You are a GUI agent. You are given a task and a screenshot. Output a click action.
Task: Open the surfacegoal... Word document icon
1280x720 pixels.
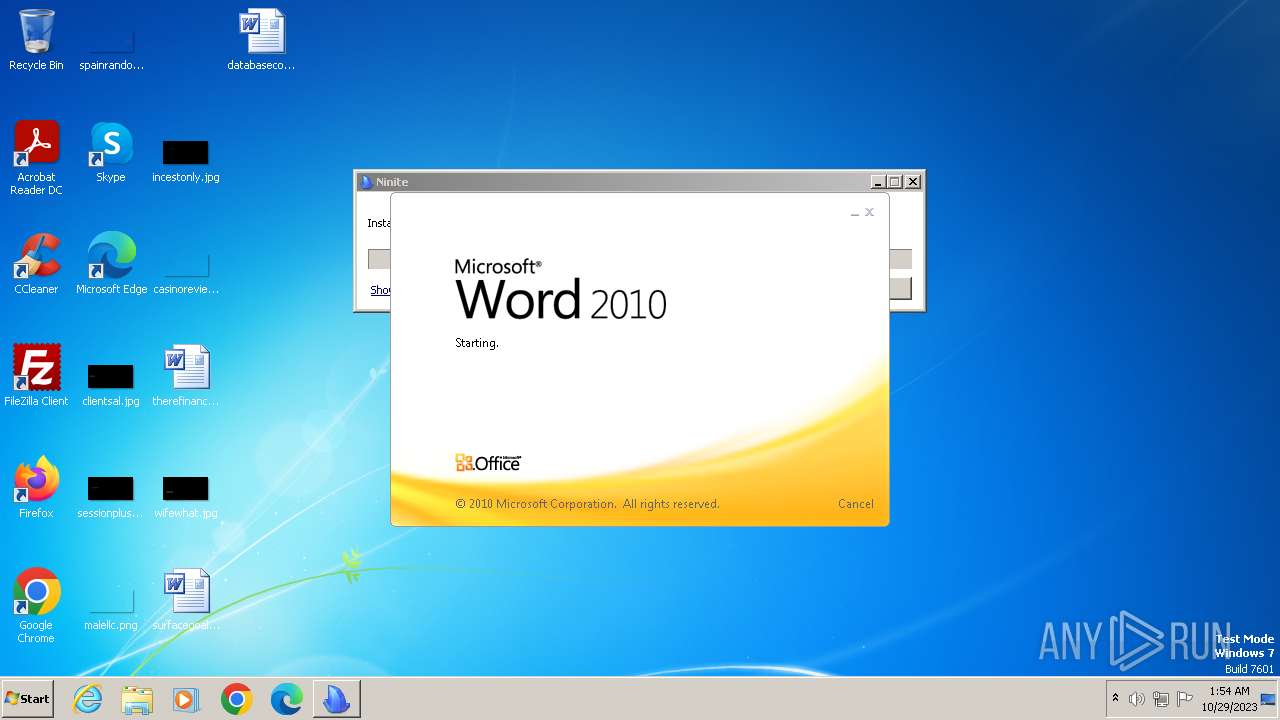click(186, 600)
